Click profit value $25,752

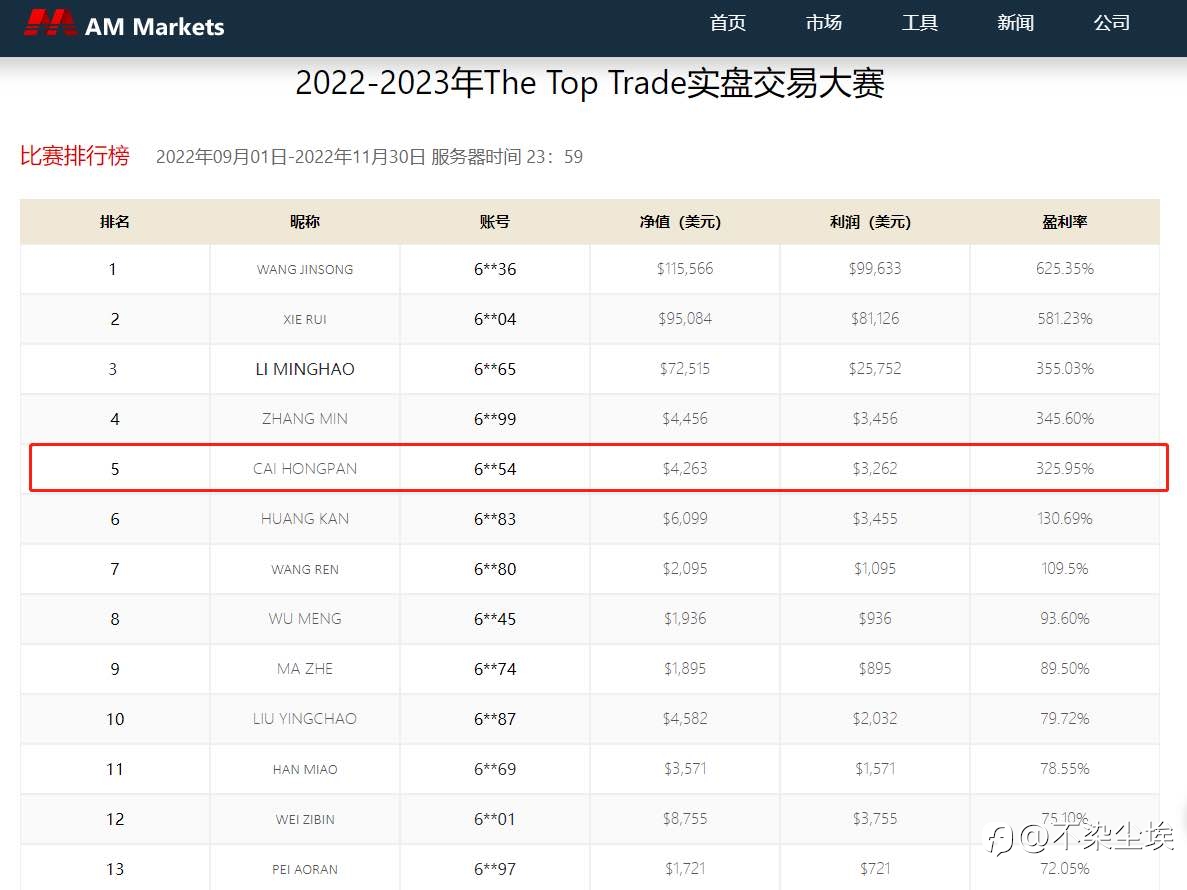click(x=875, y=369)
